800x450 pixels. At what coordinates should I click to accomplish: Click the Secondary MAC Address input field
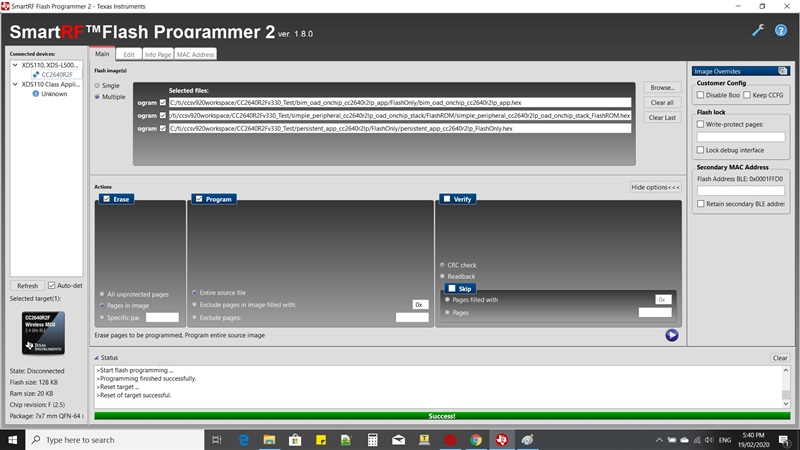coord(740,190)
